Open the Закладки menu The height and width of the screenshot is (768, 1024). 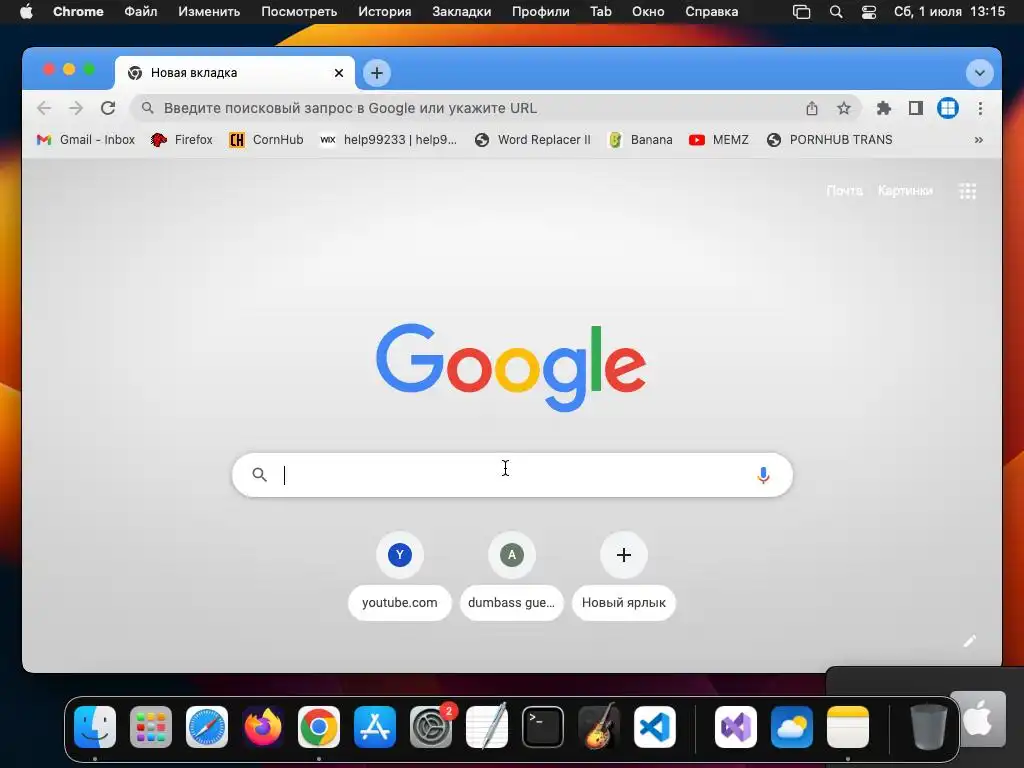pos(461,12)
